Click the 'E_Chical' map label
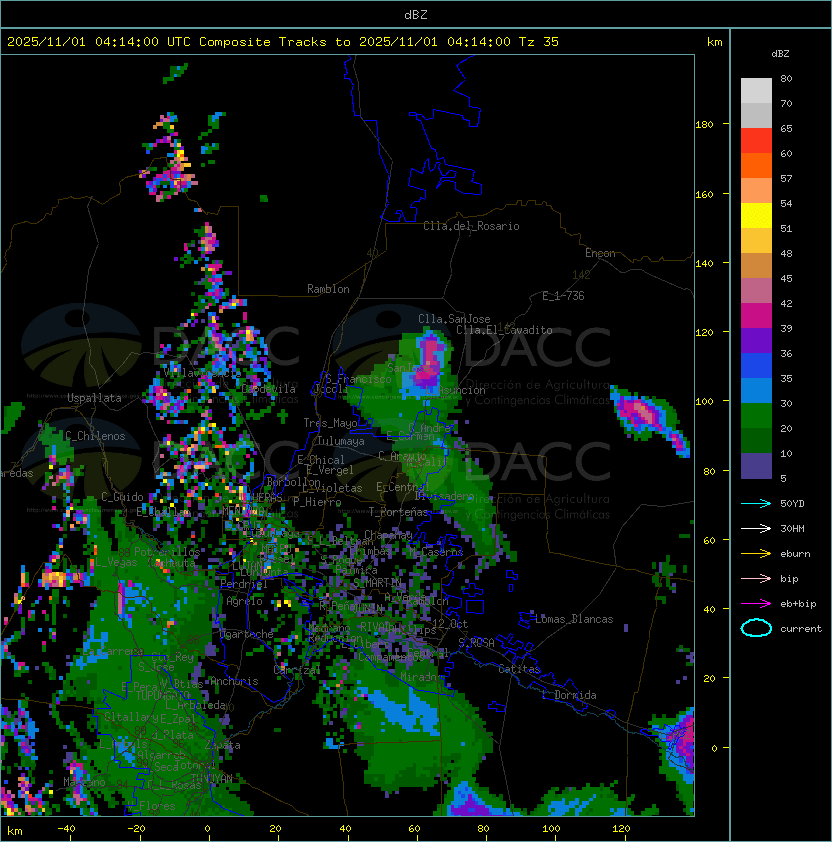Screen dimensions: 832x842 321,460
